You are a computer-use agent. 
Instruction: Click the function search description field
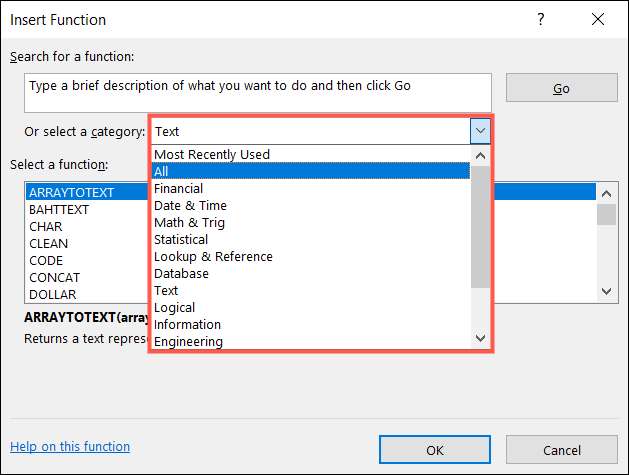coord(258,92)
